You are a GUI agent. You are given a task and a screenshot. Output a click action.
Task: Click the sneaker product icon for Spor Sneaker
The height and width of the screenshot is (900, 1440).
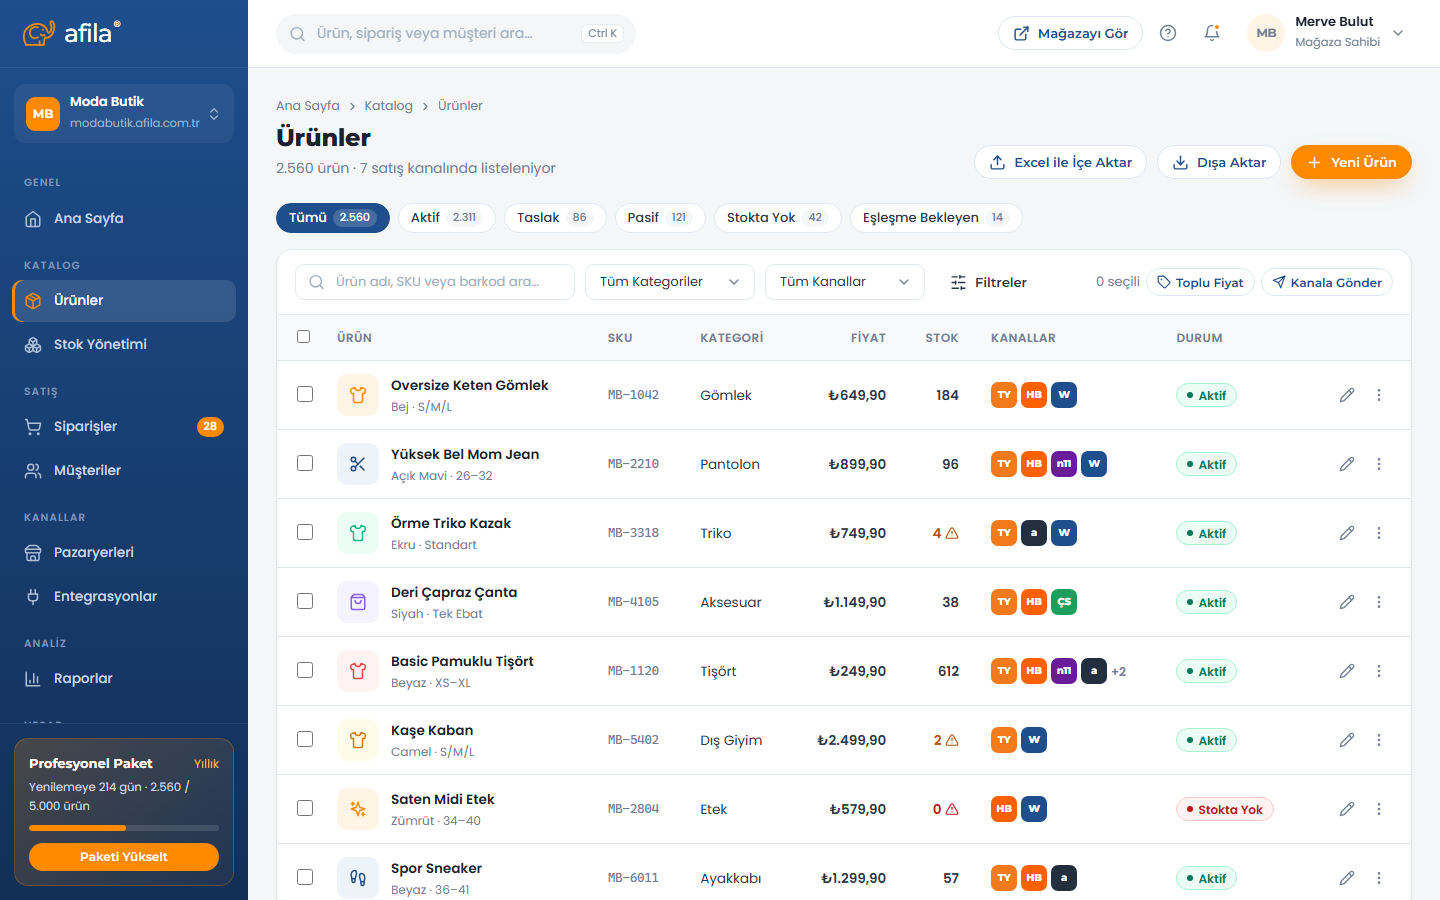tap(358, 878)
